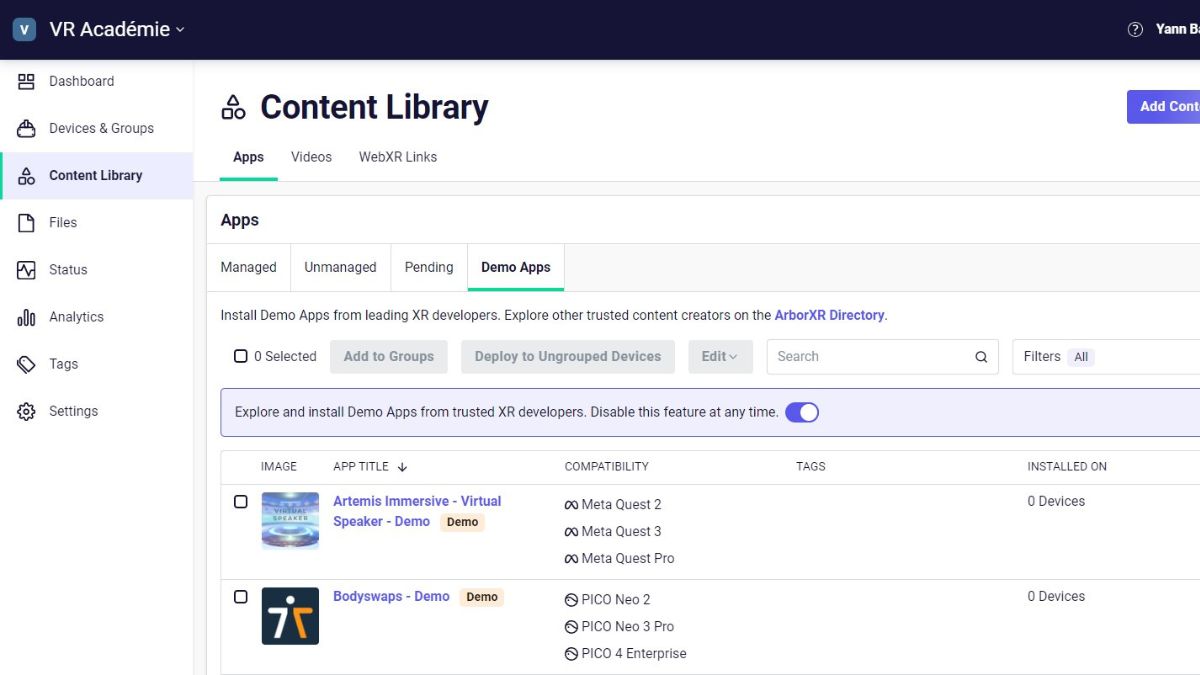Screen dimensions: 1200x675
Task: Check the Artemis Immersive row checkbox
Action: point(241,502)
